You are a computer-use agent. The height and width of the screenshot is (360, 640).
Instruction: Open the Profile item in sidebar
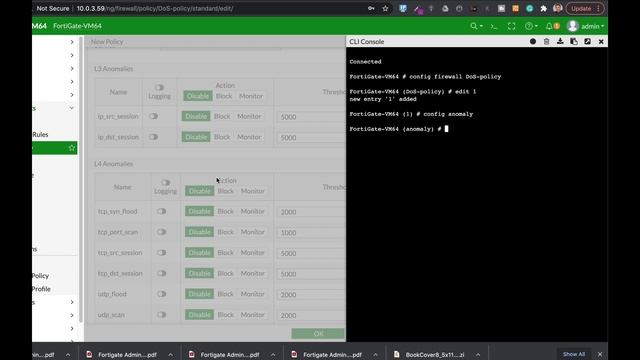point(41,289)
